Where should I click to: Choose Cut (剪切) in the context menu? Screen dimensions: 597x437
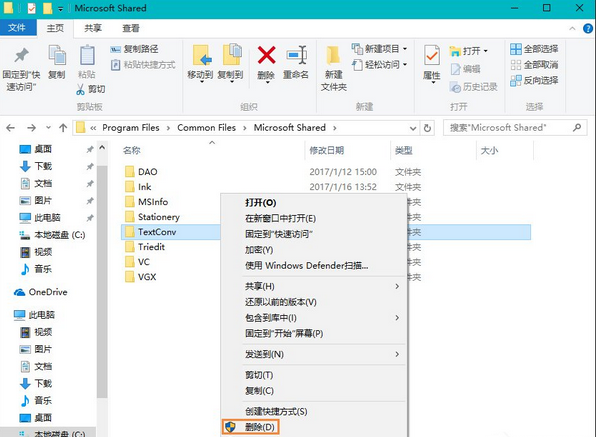pyautogui.click(x=314, y=375)
